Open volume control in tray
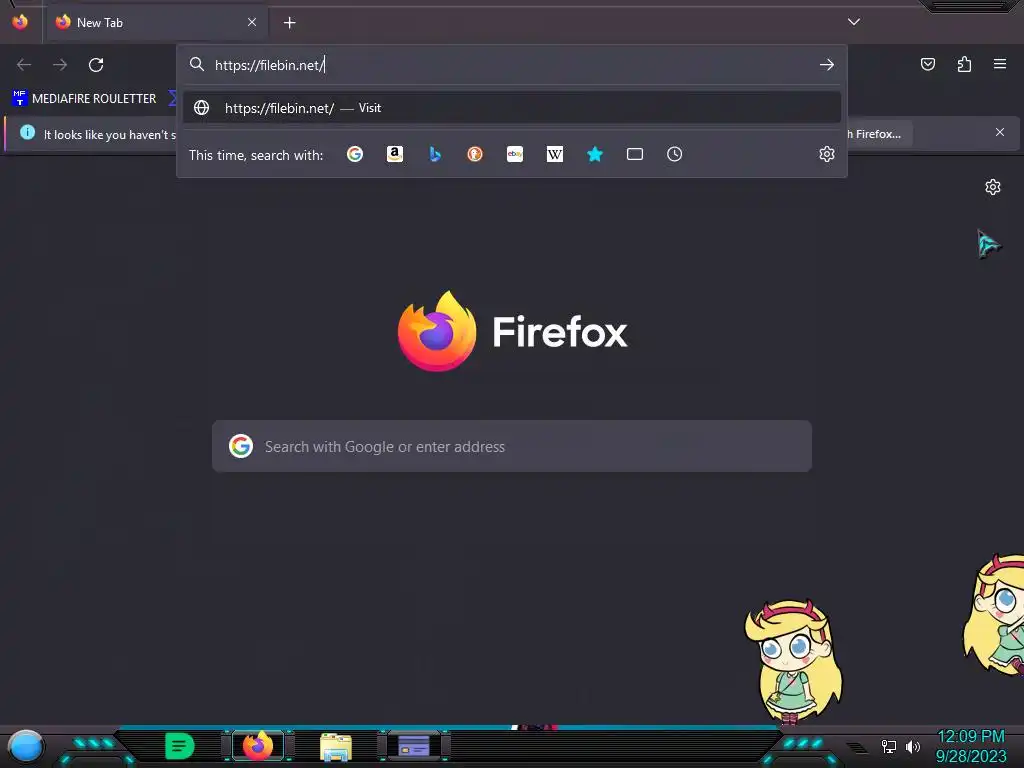 click(913, 746)
